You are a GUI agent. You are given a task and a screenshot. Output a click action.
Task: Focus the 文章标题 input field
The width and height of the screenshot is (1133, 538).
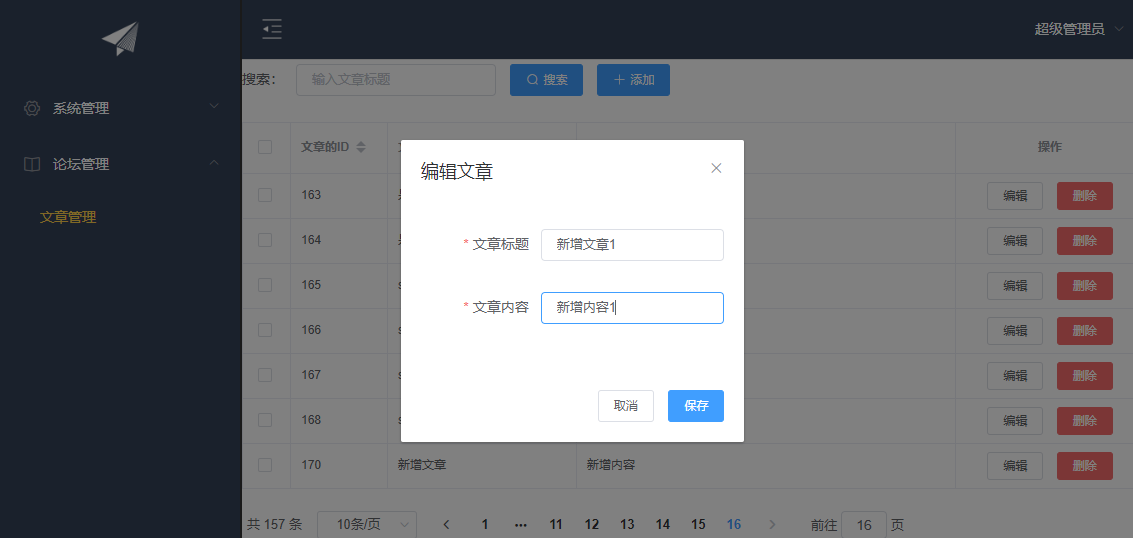click(x=632, y=245)
